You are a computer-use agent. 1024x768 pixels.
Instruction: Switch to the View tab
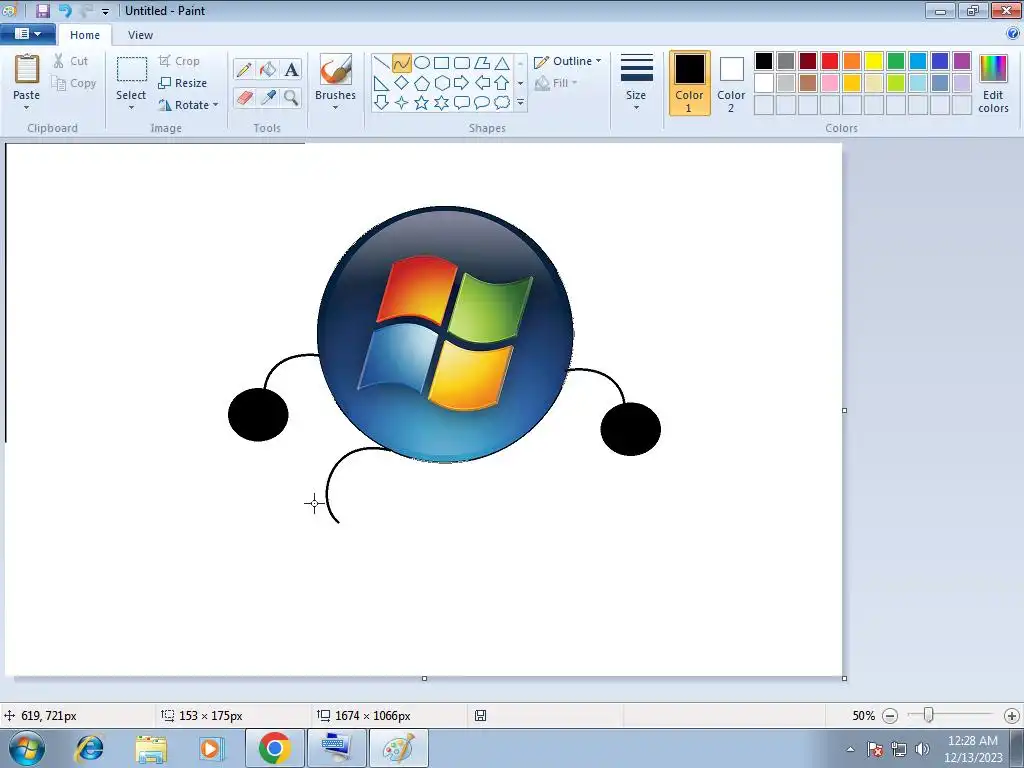point(140,35)
